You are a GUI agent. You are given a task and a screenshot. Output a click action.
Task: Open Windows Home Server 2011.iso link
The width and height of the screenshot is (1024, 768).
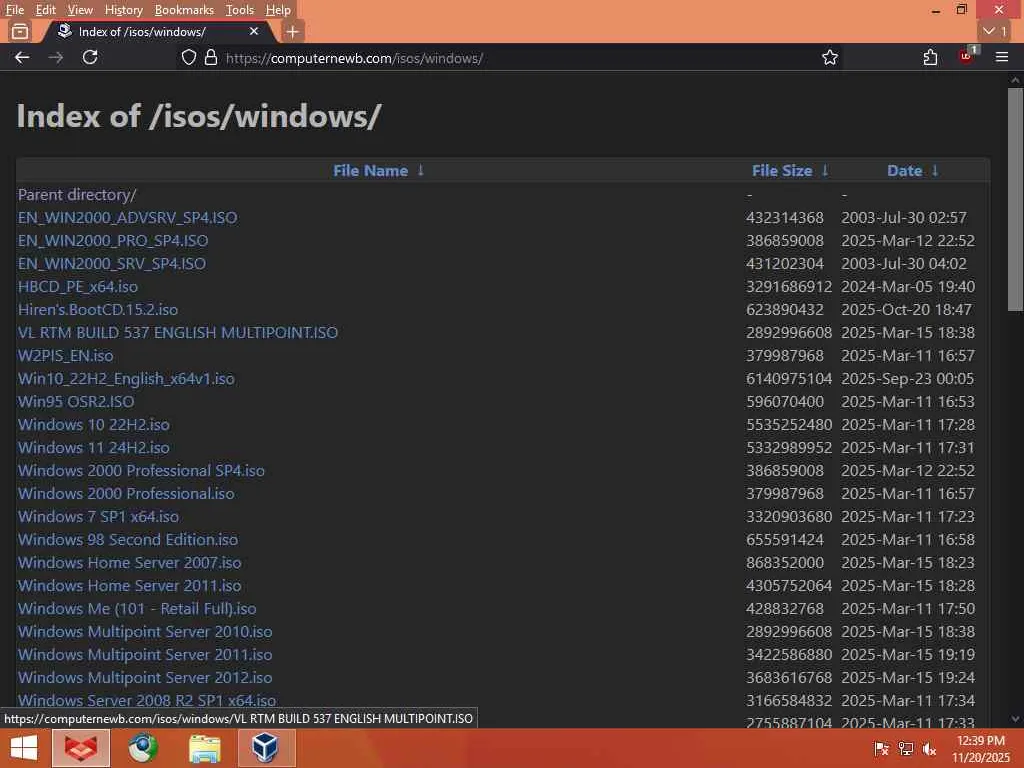[129, 585]
